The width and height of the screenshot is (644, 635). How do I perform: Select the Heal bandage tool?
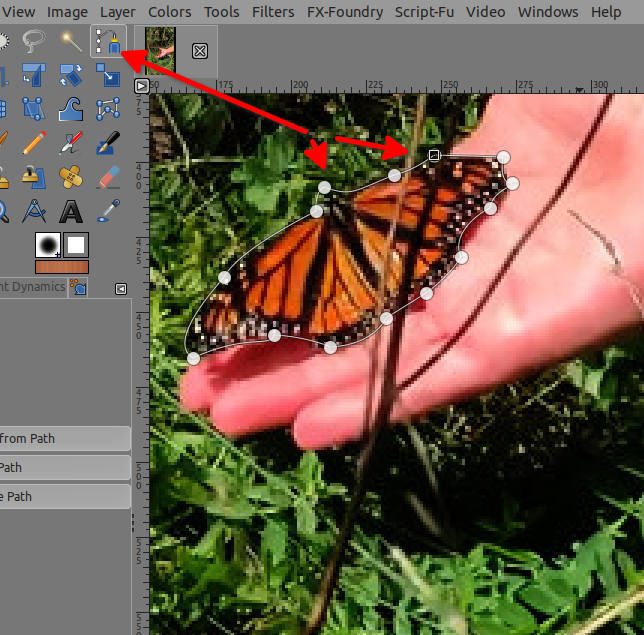click(71, 177)
